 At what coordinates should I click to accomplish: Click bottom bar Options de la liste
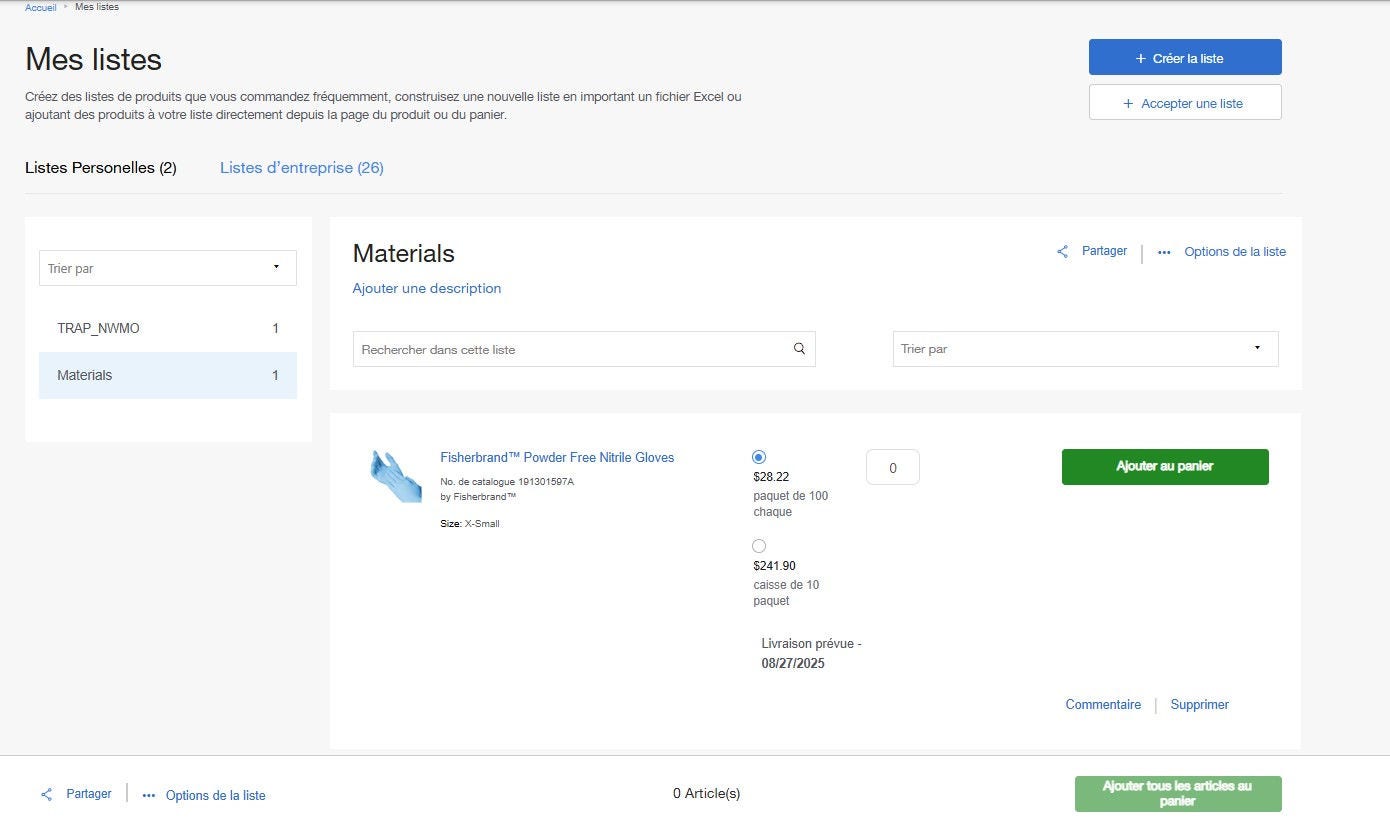[x=216, y=796]
